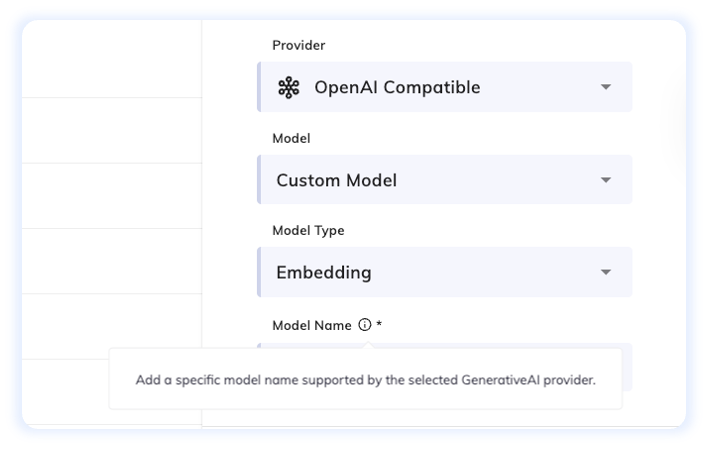Click the info icon beside Model Name
Image resolution: width=708 pixels, height=449 pixels.
tap(364, 324)
